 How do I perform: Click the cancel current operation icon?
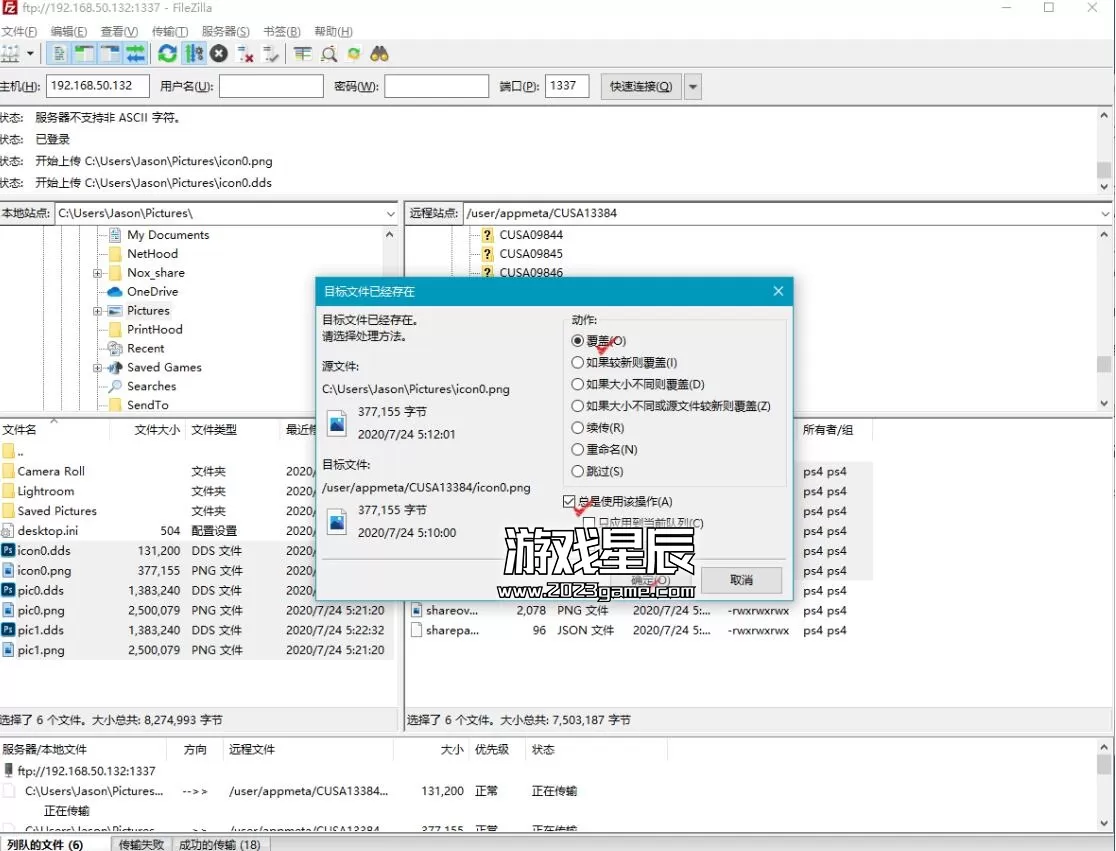(x=219, y=54)
